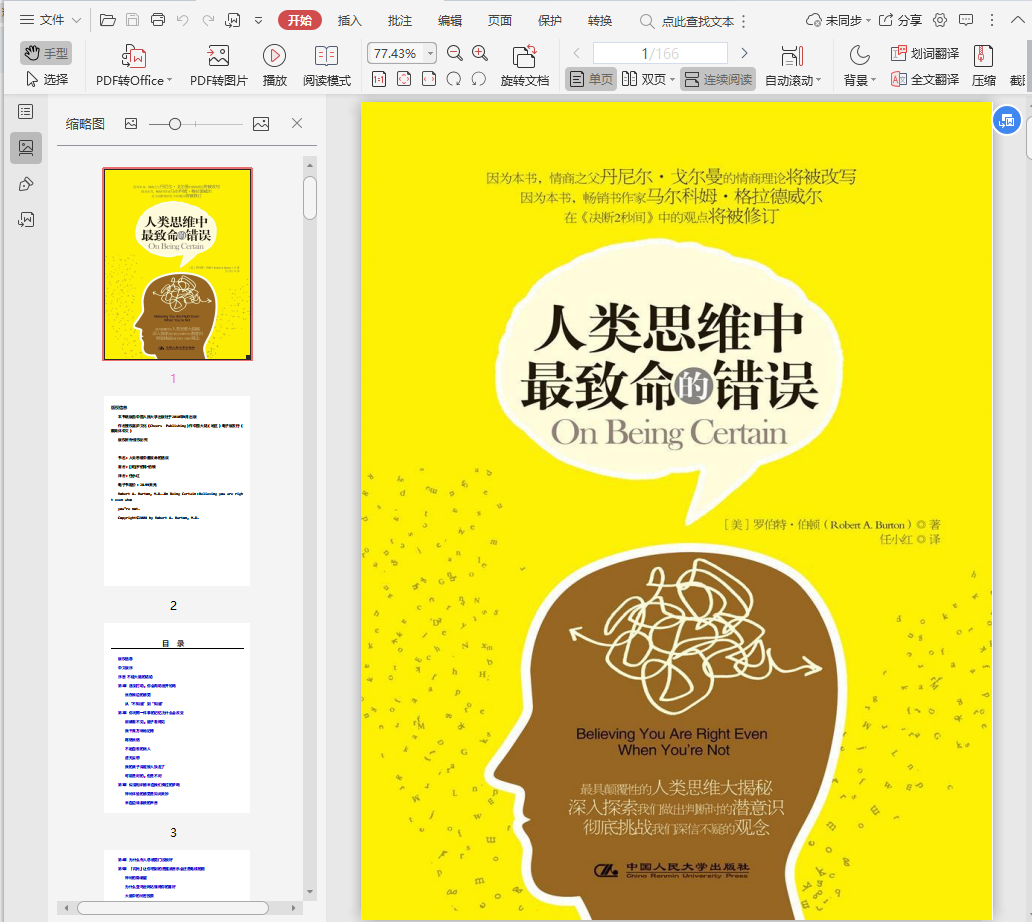This screenshot has height=922, width=1032.
Task: Click the redo arrow icon
Action: [208, 20]
